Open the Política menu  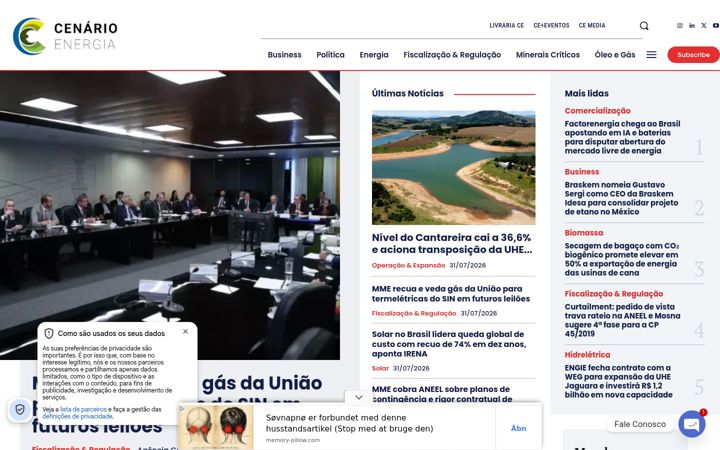[x=330, y=55]
